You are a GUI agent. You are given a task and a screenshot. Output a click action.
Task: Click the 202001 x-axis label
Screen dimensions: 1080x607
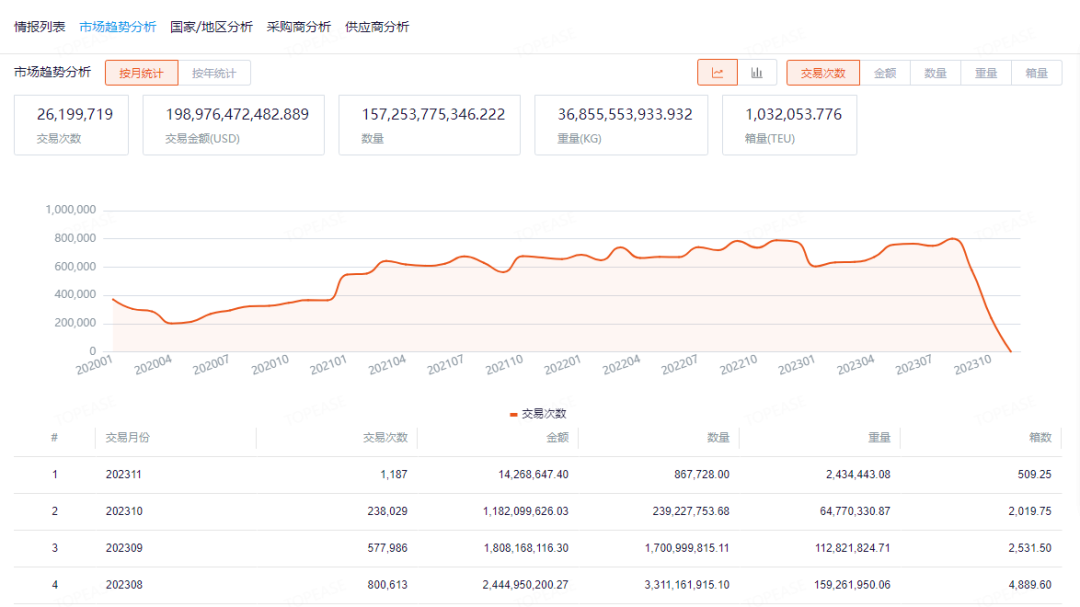[x=94, y=365]
